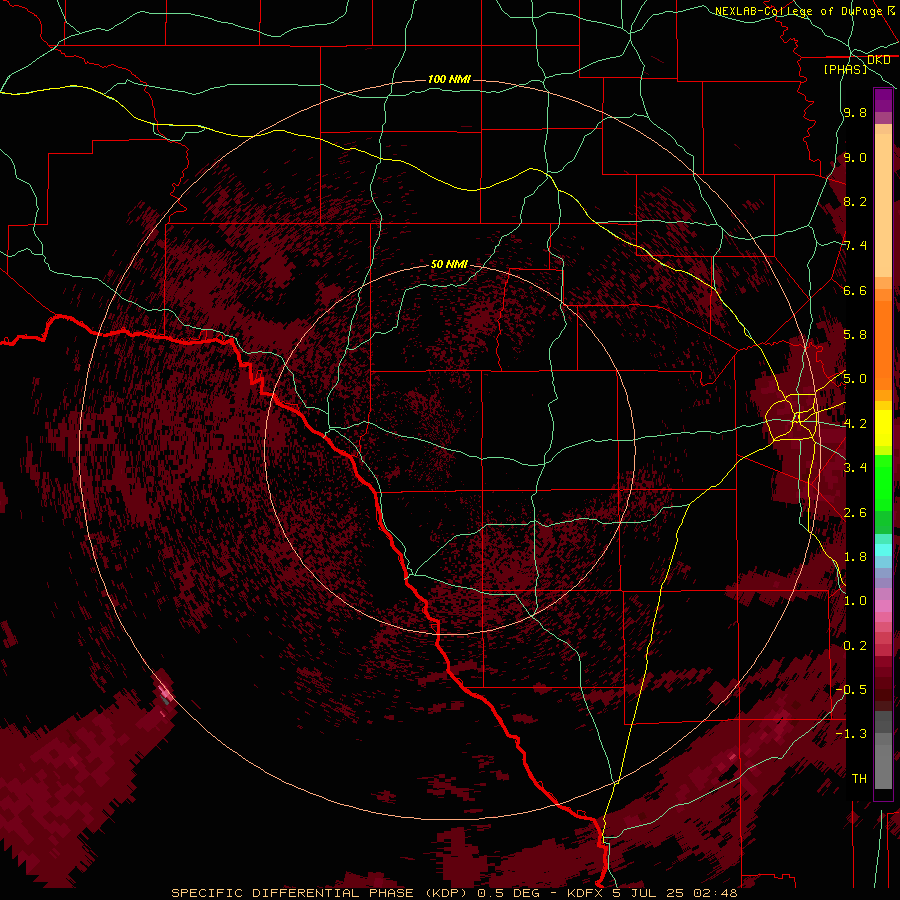
Task: Click the 7.4 value on the scale
Action: [855, 246]
